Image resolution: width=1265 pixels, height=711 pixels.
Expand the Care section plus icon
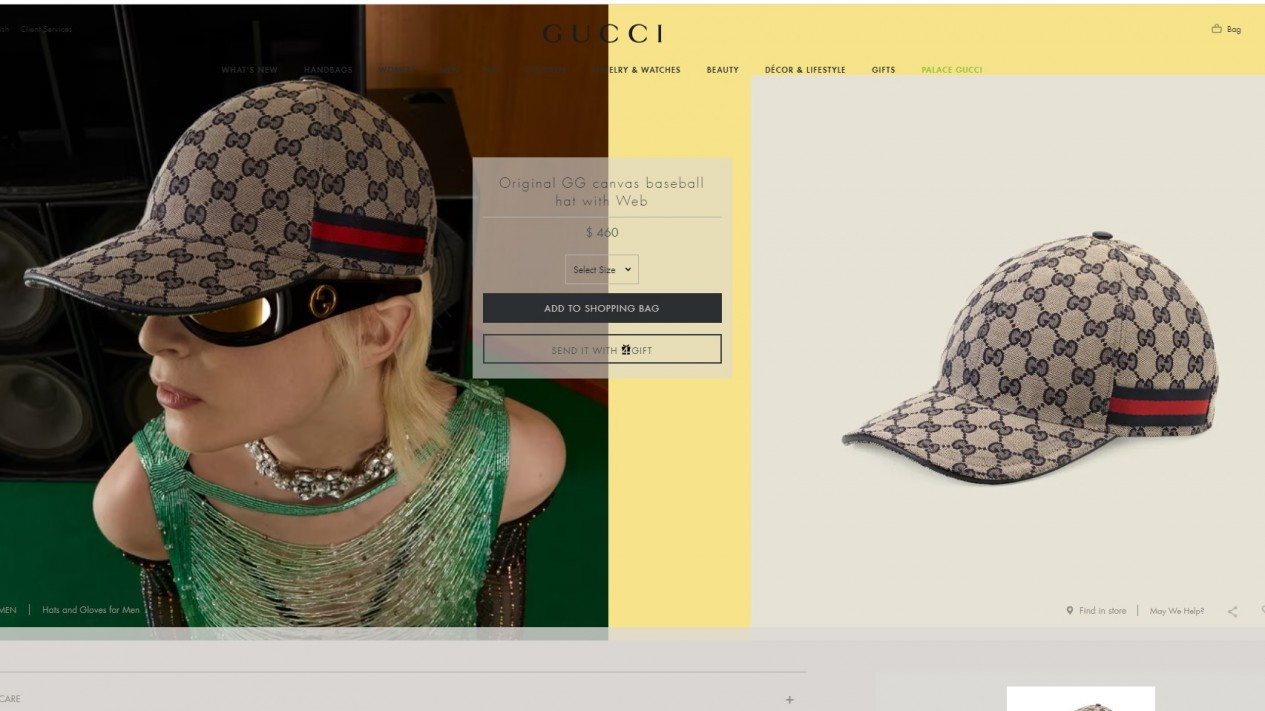tap(789, 700)
